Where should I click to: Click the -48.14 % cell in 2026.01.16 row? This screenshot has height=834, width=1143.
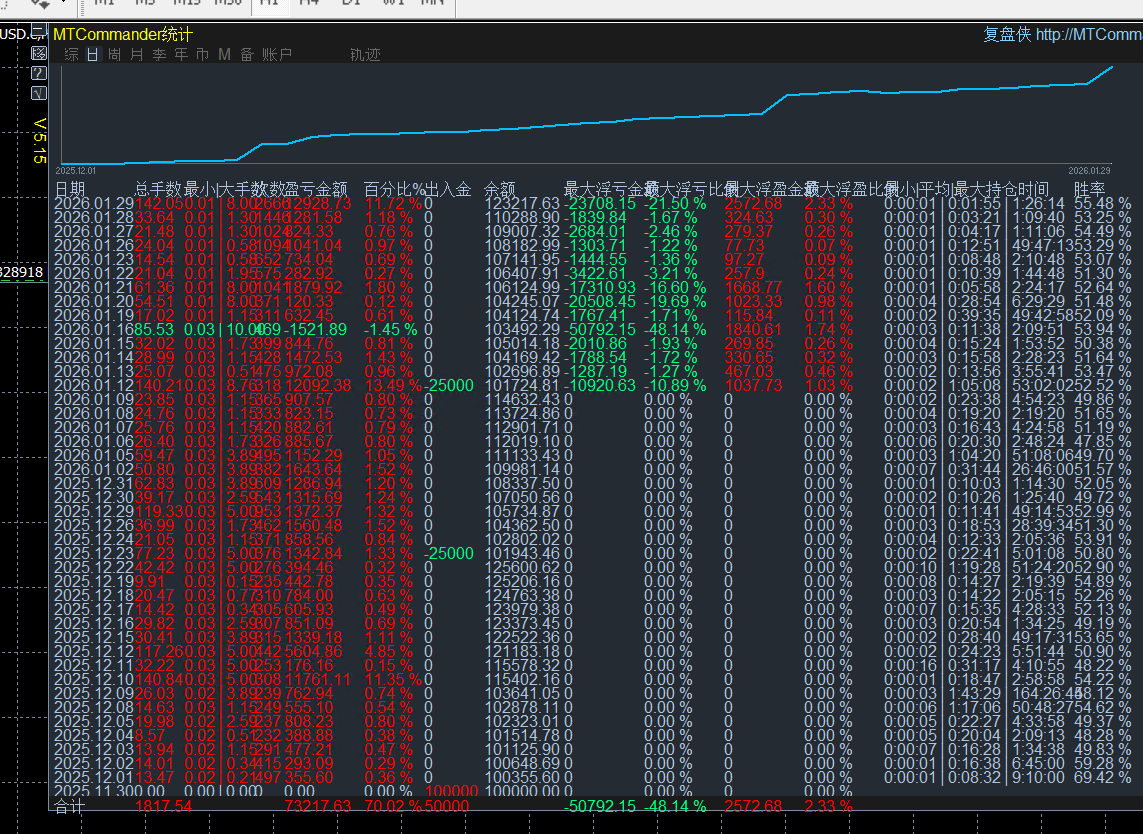point(675,330)
